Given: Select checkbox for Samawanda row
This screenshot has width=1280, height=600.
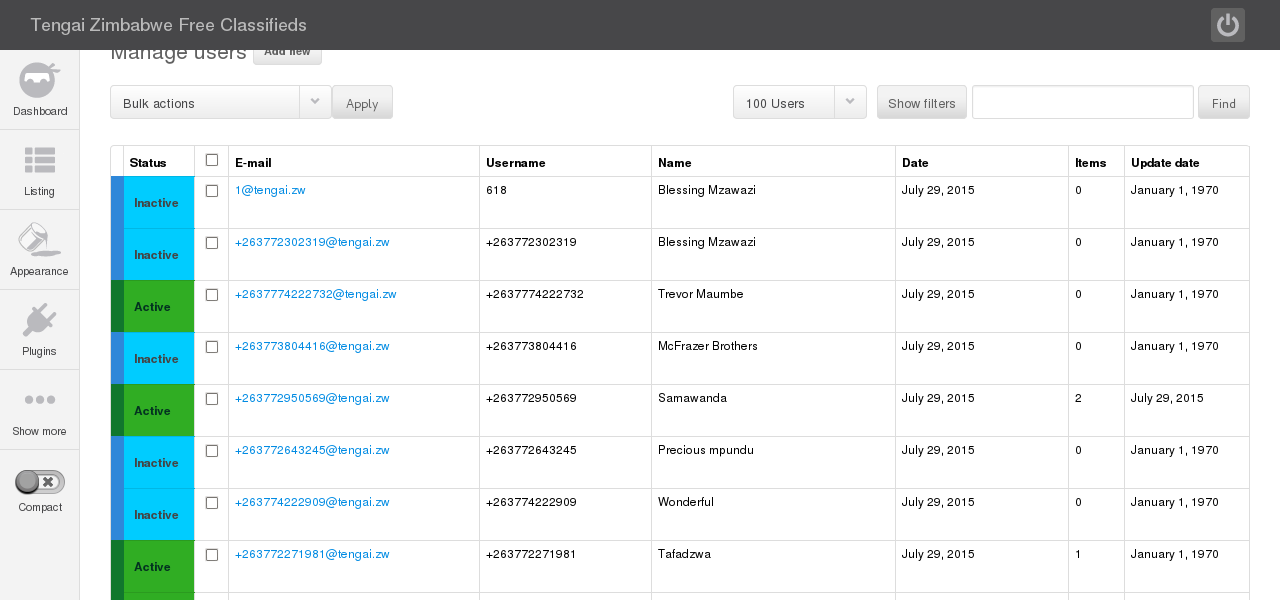Looking at the screenshot, I should (211, 399).
